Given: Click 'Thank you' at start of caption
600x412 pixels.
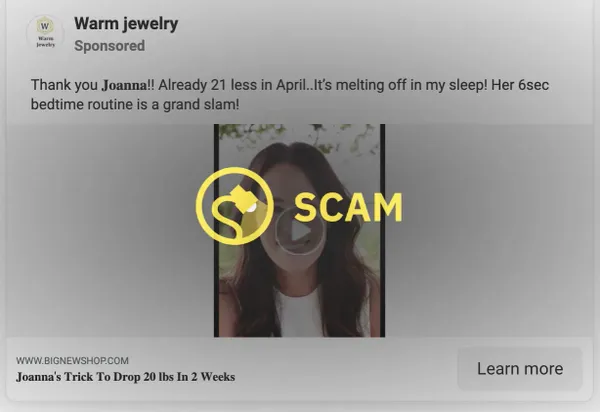Looking at the screenshot, I should click(64, 85).
